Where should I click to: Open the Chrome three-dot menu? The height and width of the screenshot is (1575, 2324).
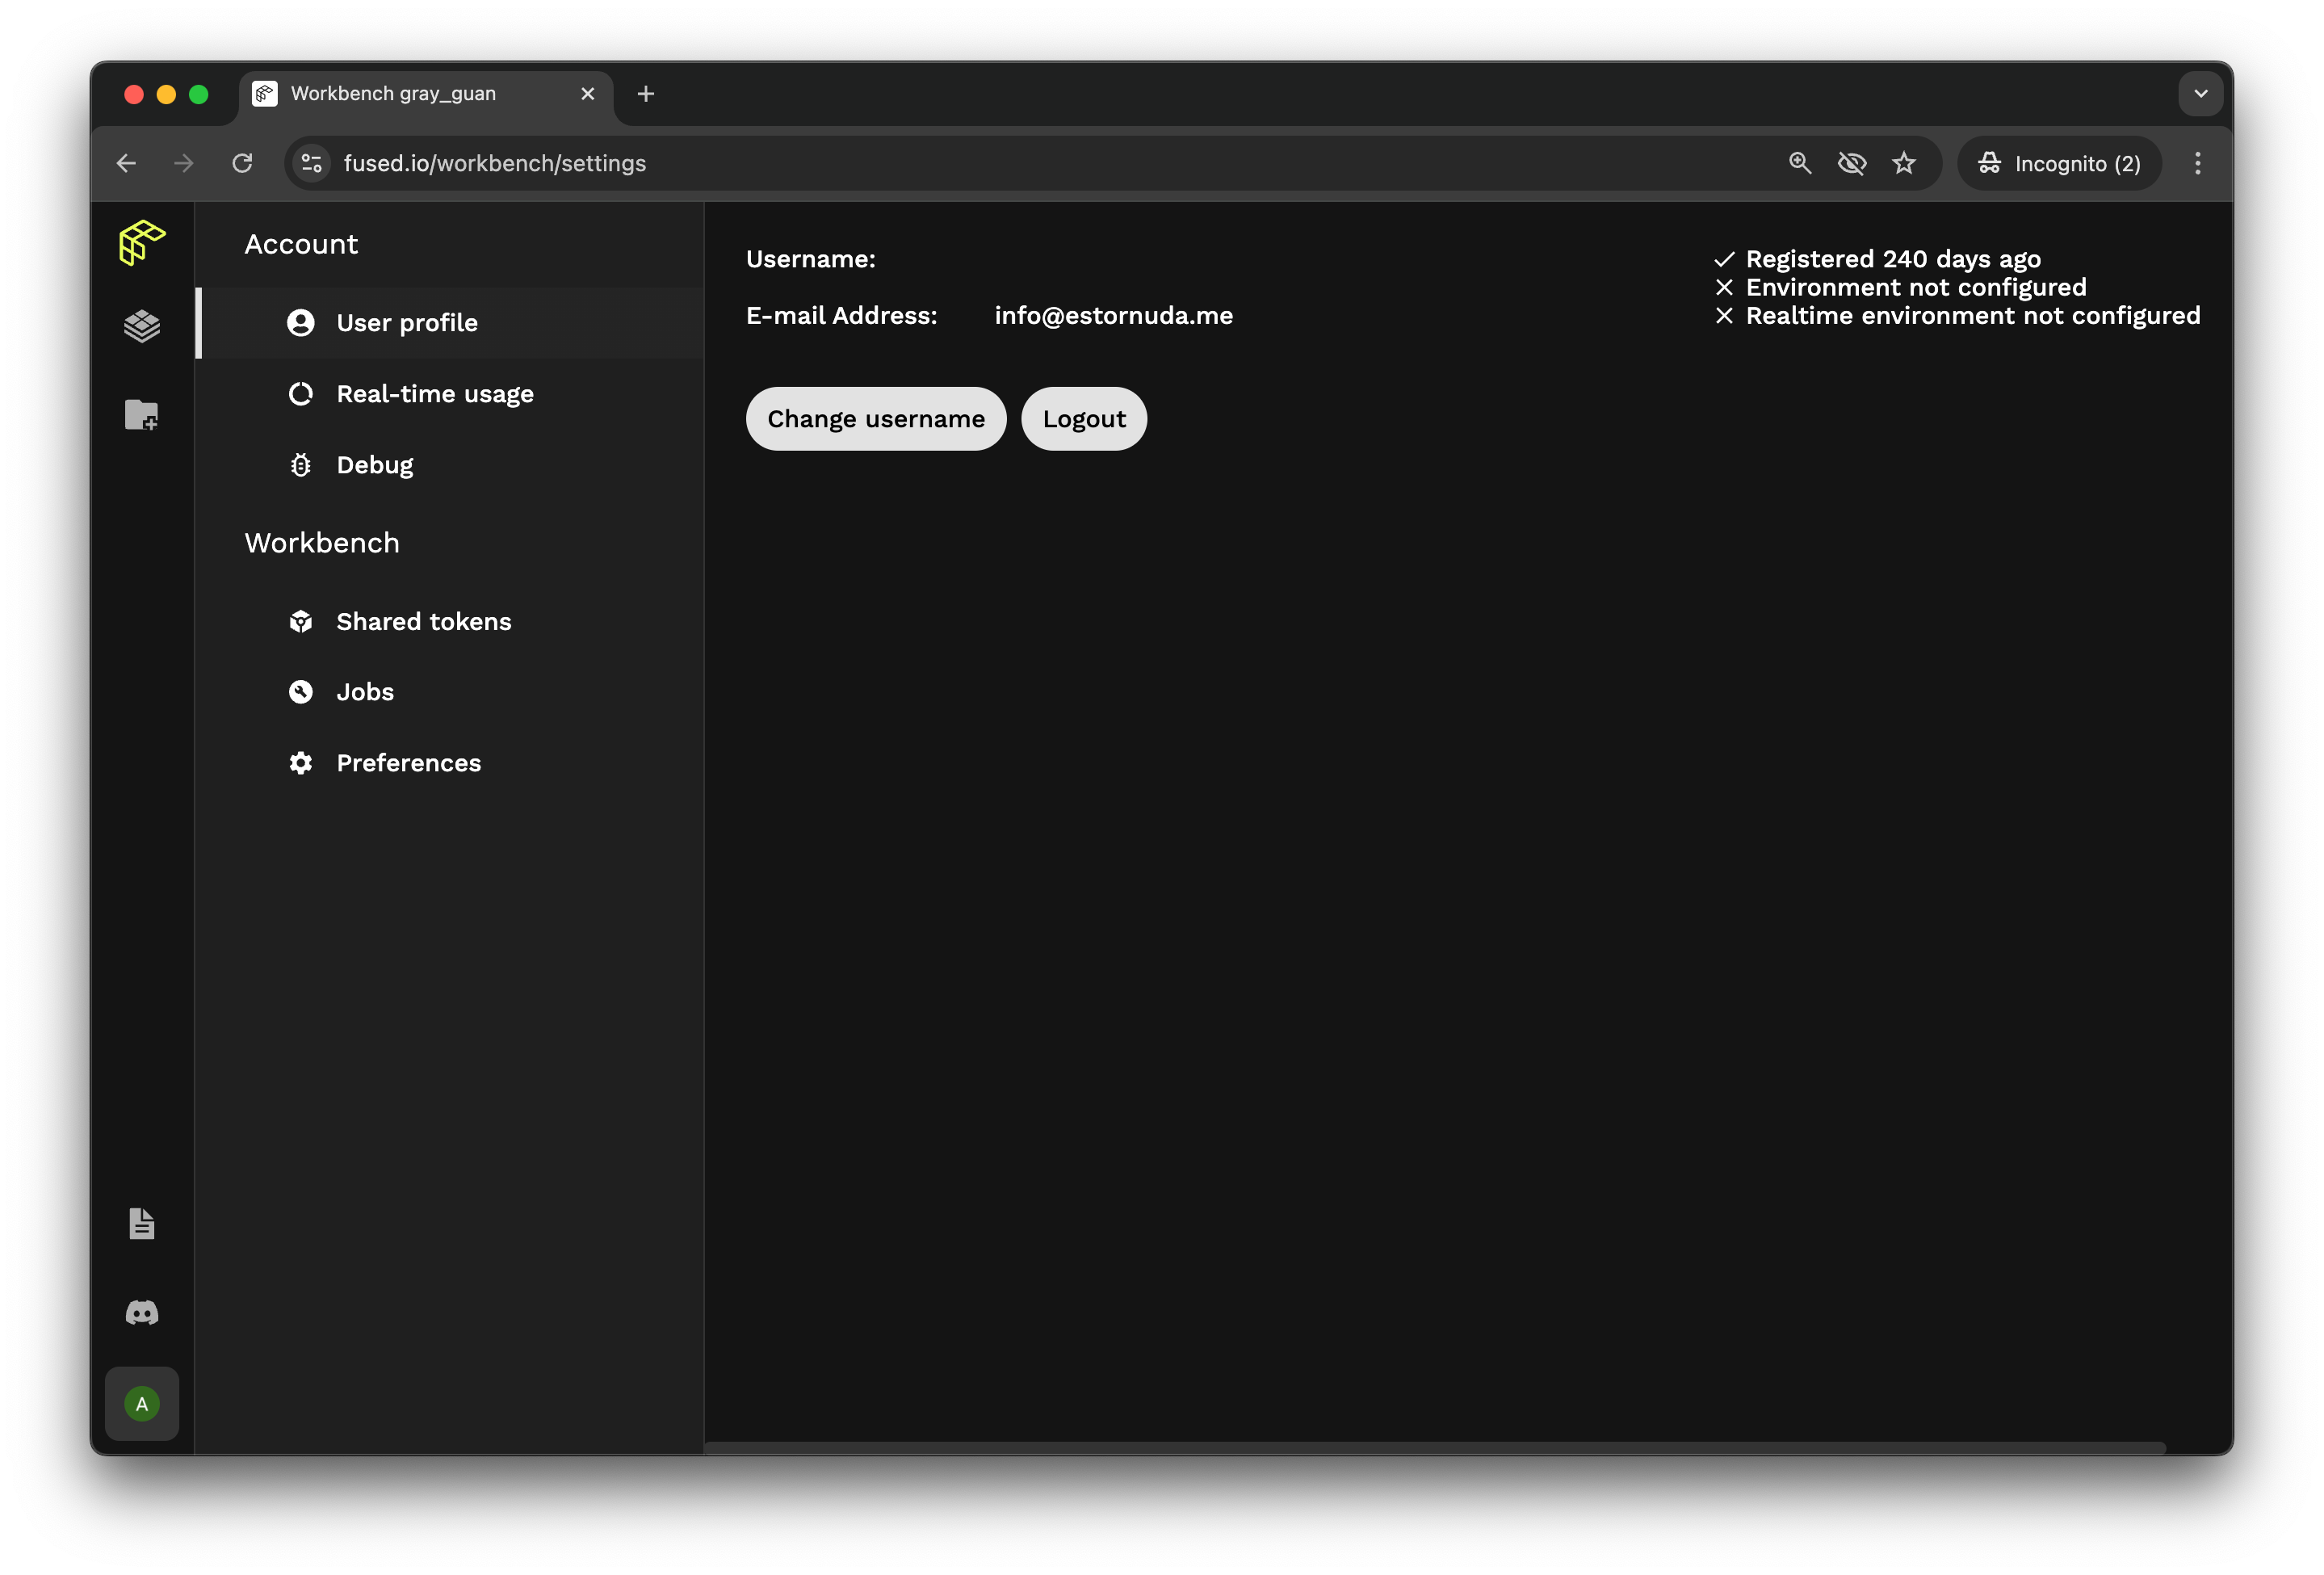[2197, 163]
